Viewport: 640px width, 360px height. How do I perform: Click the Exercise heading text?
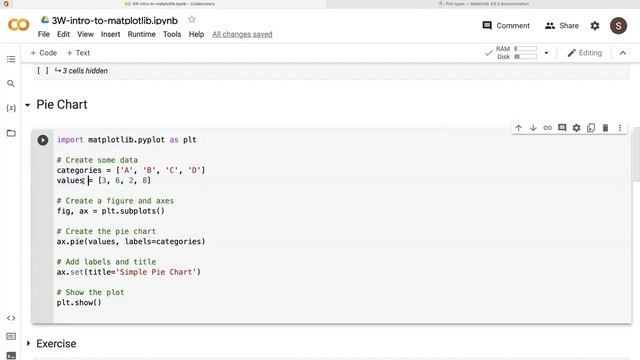point(56,344)
